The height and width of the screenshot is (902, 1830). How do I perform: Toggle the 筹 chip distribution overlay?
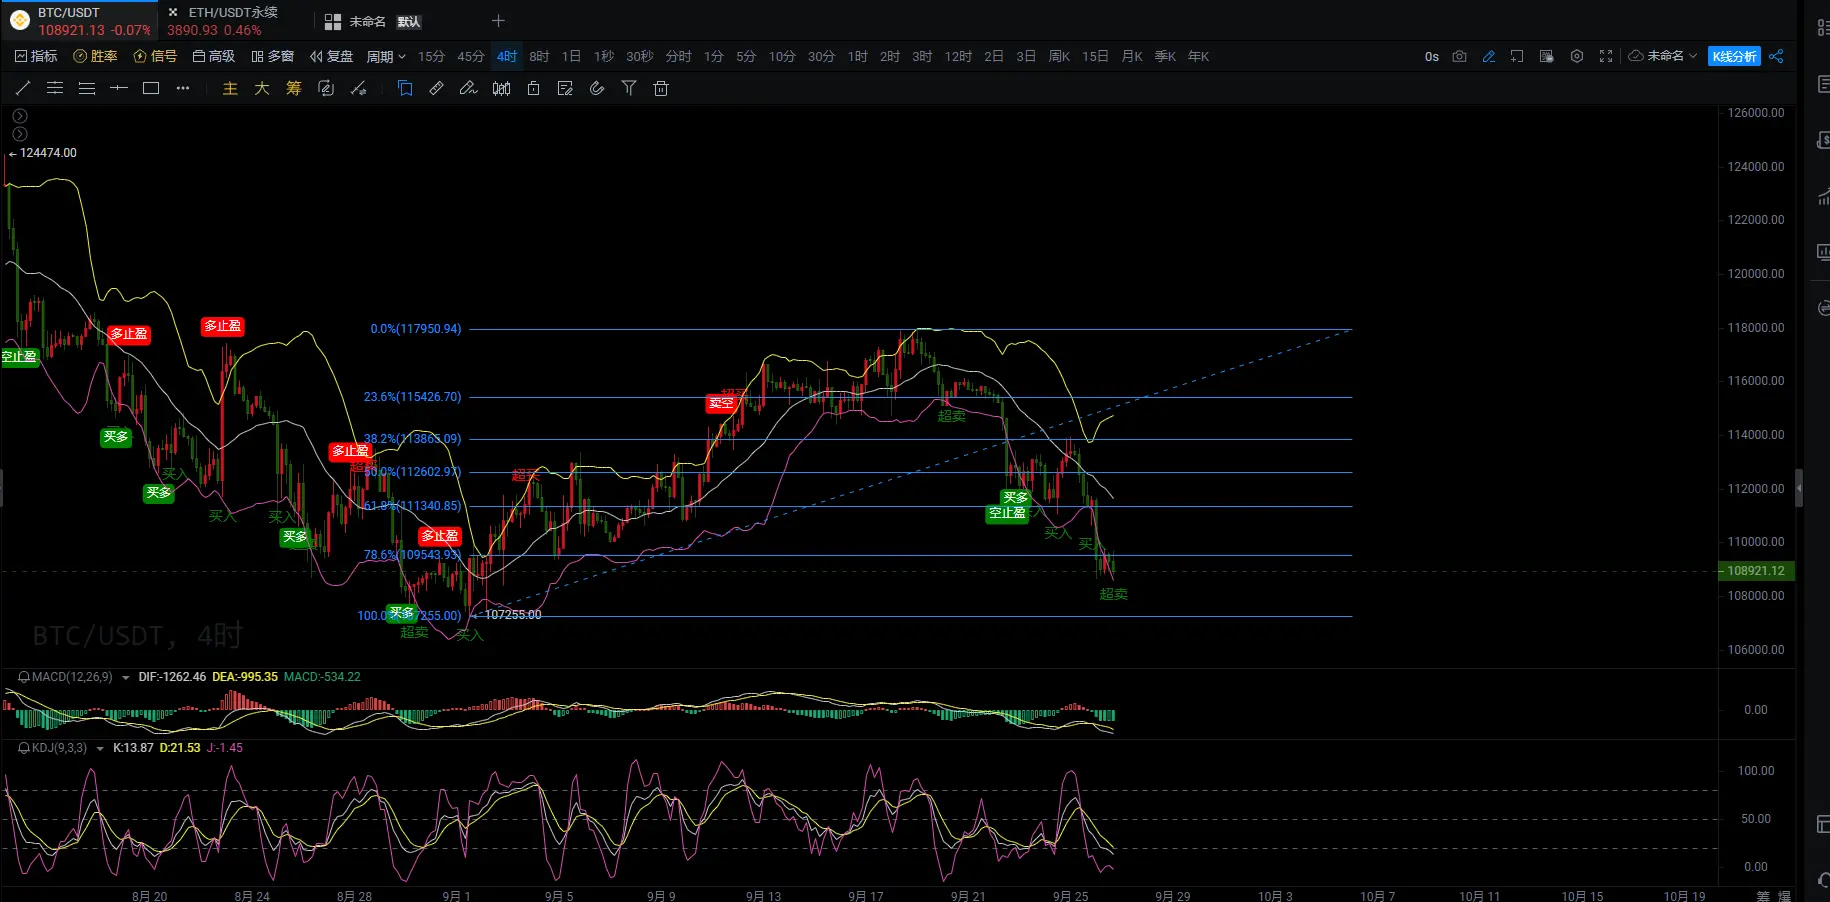tap(294, 89)
